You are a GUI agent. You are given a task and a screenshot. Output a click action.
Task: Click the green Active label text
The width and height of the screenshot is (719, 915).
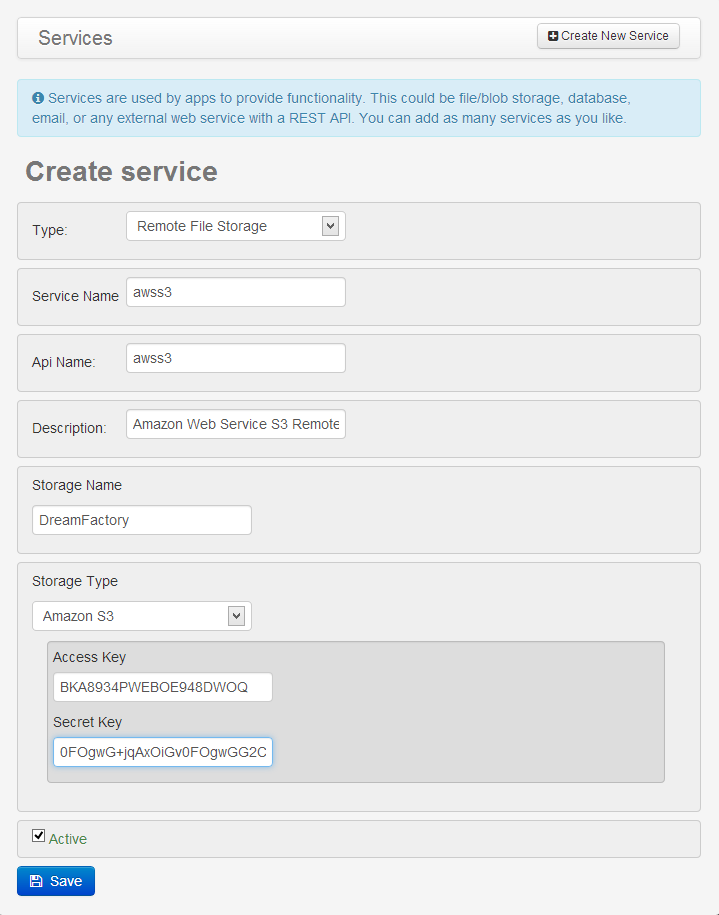click(x=68, y=839)
